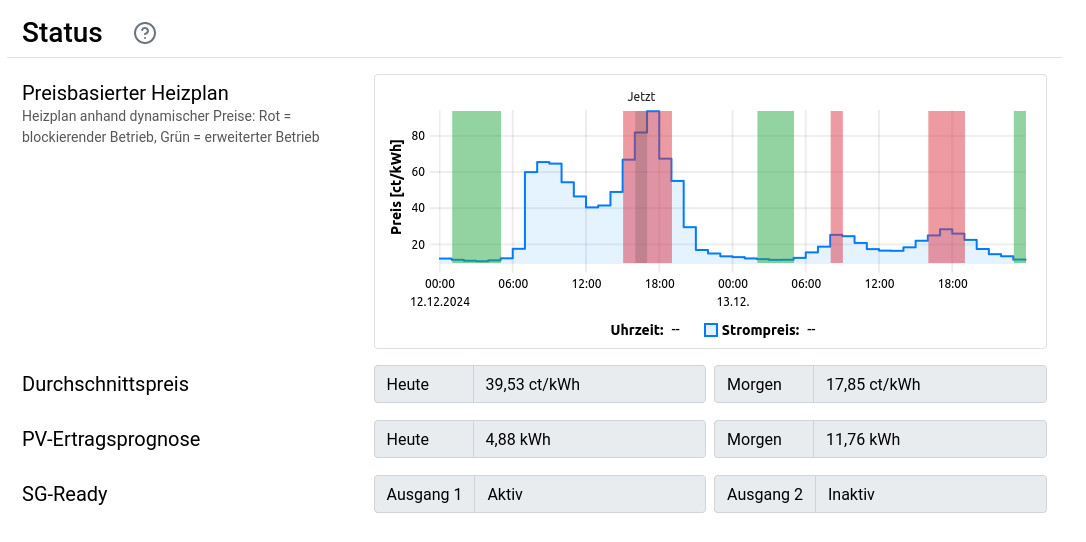The image size is (1086, 542).
Task: Click the narrow red band near 08:00 on 13.12.
Action: pyautogui.click(x=836, y=186)
